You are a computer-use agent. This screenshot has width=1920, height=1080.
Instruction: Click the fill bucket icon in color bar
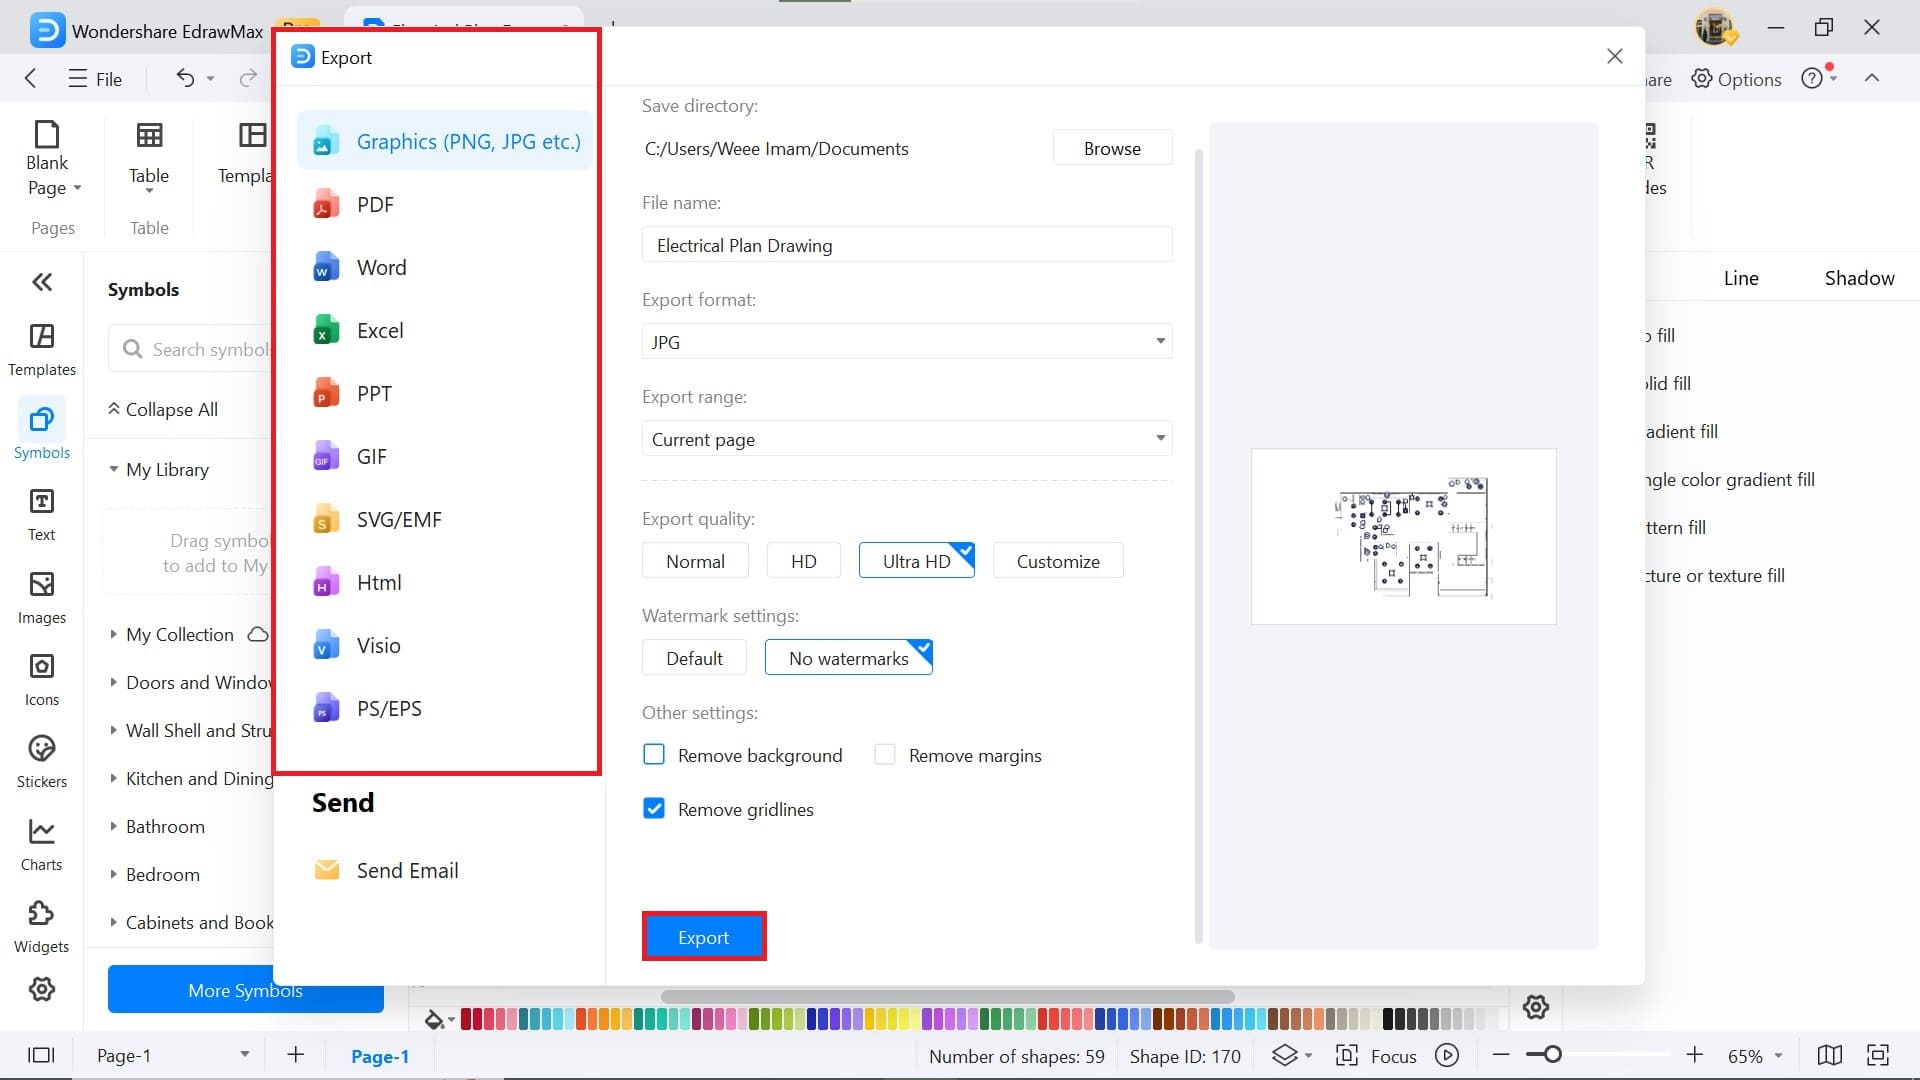click(434, 1019)
